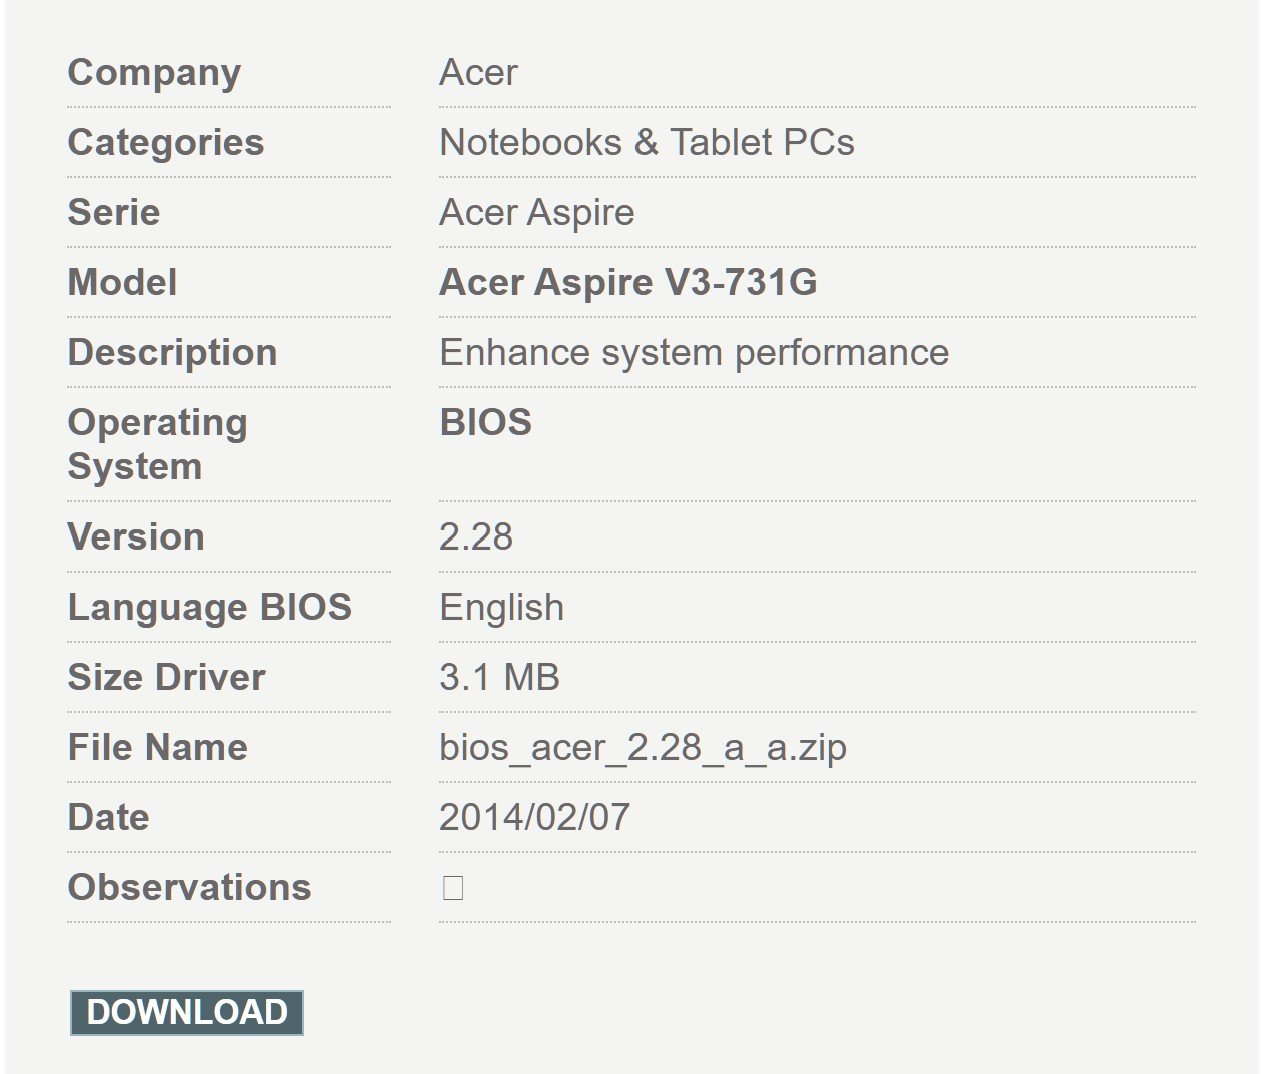
Task: Click the 'Language BIOS' label
Action: click(x=210, y=608)
